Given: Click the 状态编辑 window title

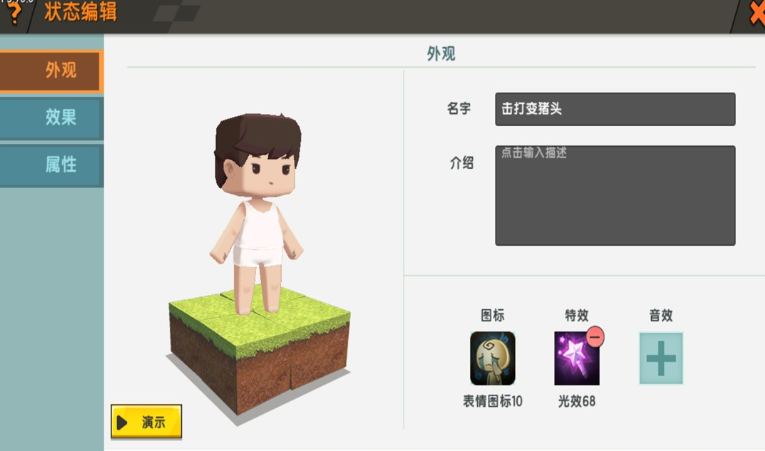Looking at the screenshot, I should coord(81,12).
